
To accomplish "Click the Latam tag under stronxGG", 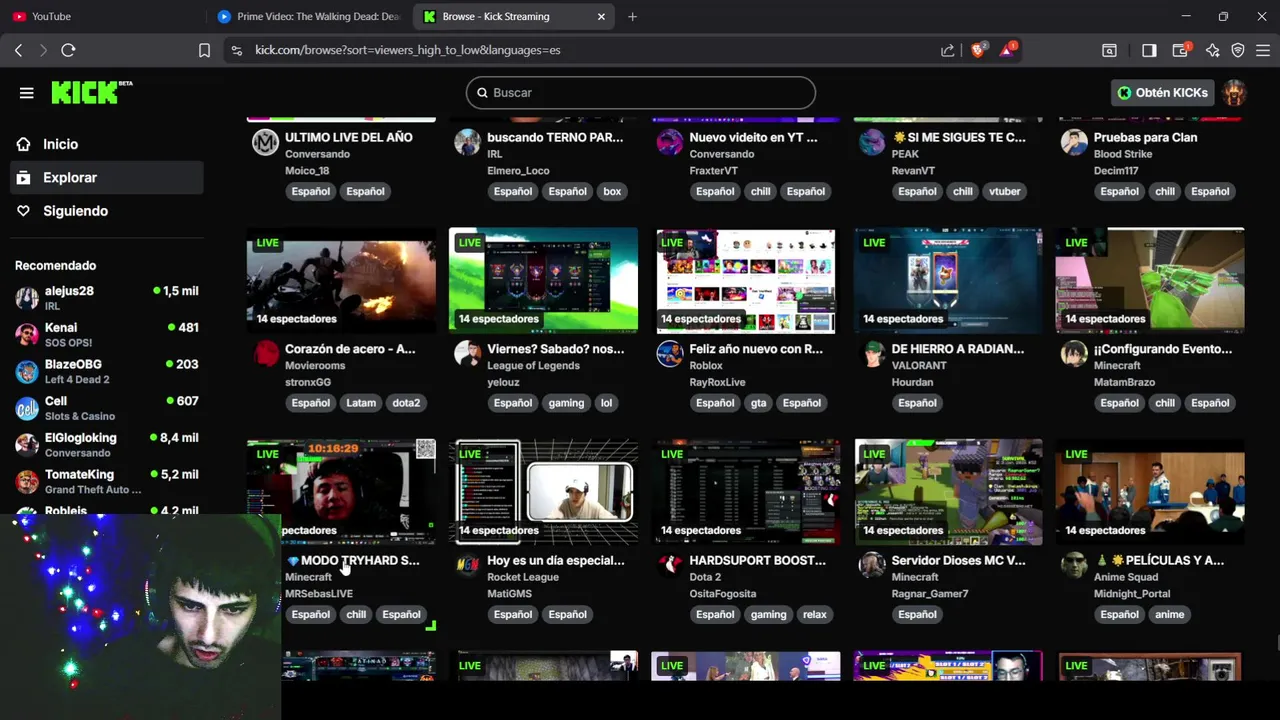I will coord(361,403).
